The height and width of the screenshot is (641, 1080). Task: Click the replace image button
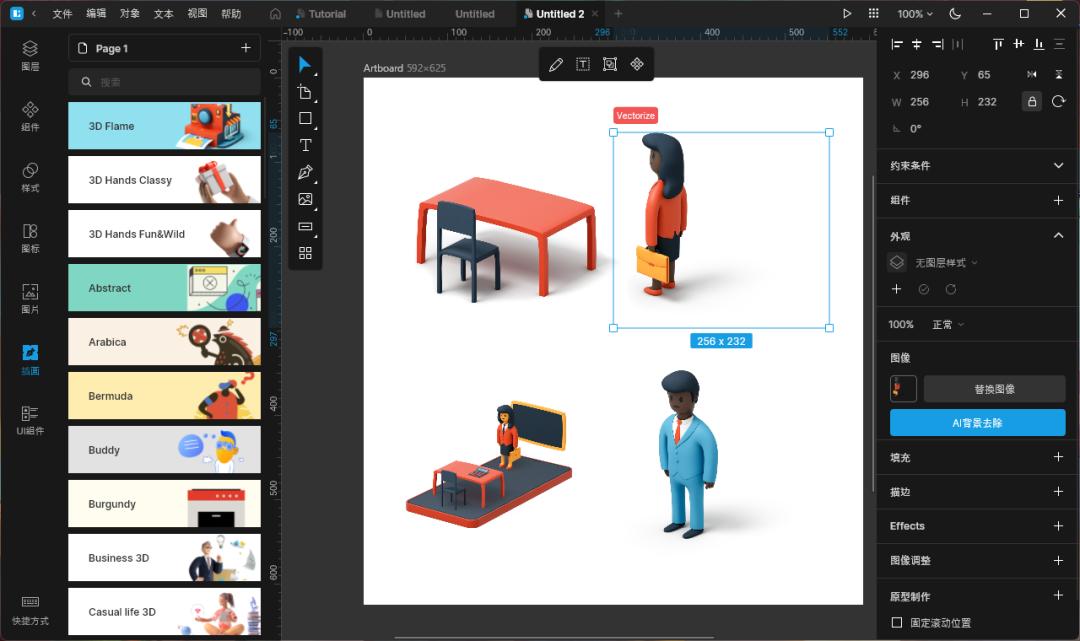[x=994, y=389]
